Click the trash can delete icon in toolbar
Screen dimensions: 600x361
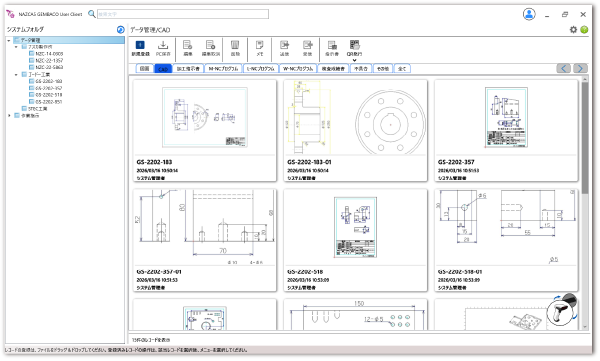point(235,45)
